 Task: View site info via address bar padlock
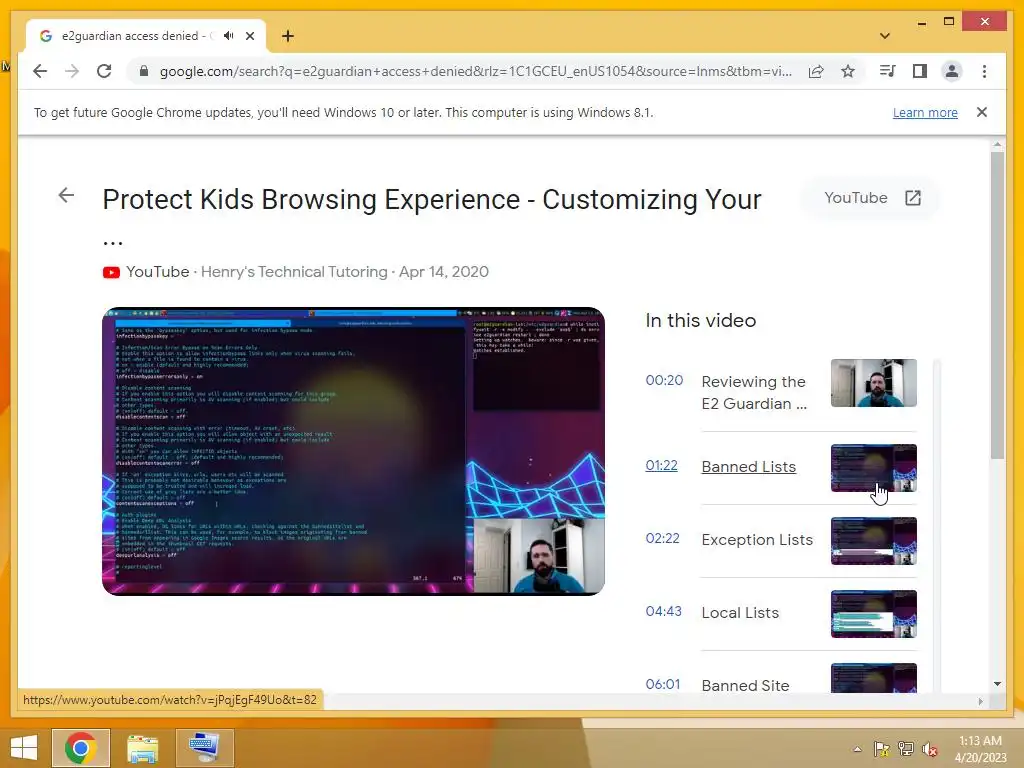tap(144, 71)
